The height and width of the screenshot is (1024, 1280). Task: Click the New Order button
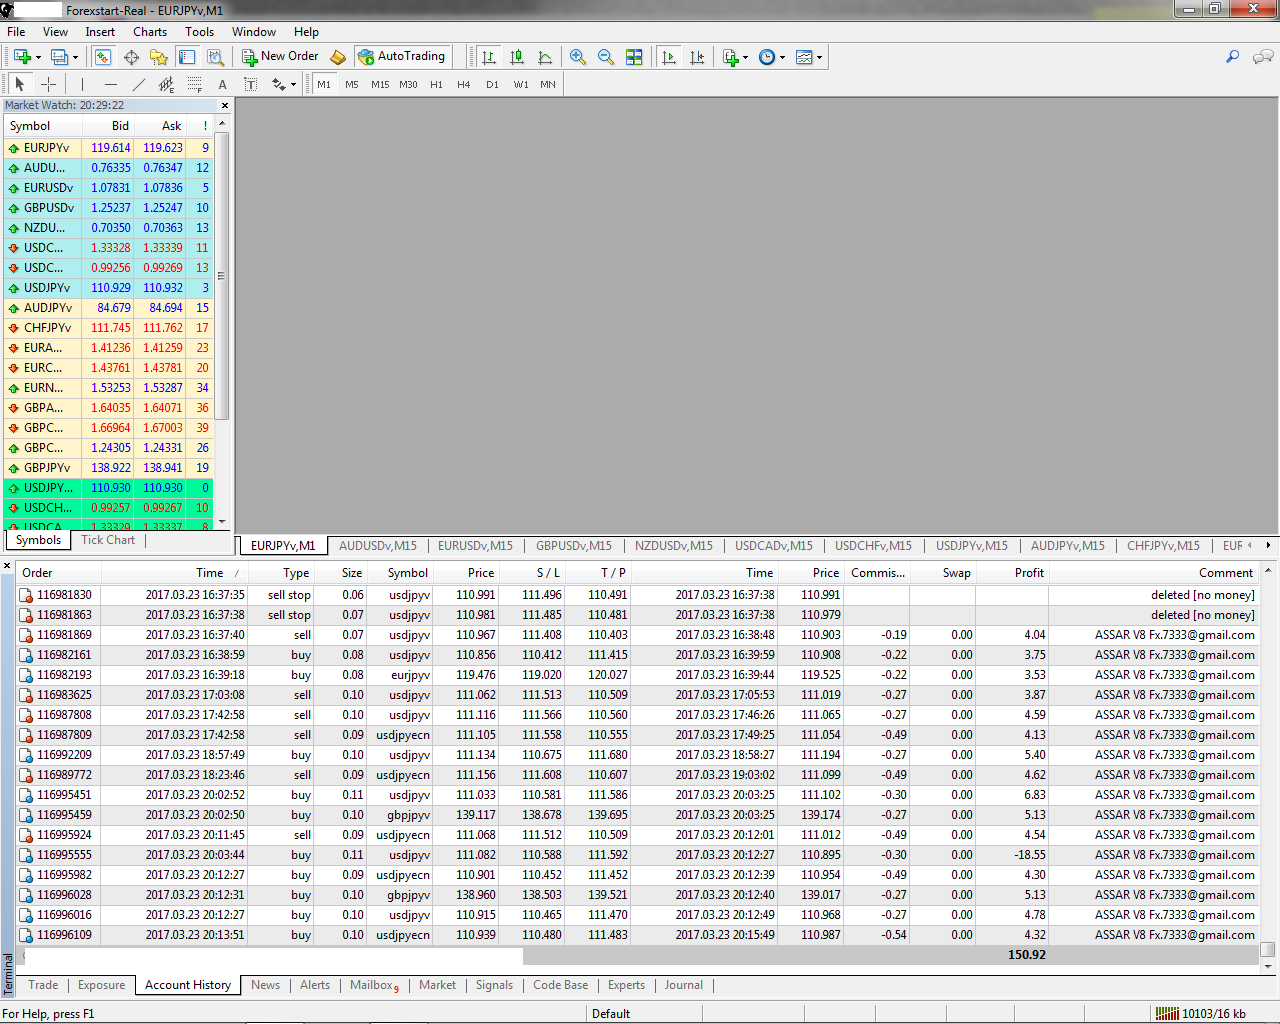point(280,57)
